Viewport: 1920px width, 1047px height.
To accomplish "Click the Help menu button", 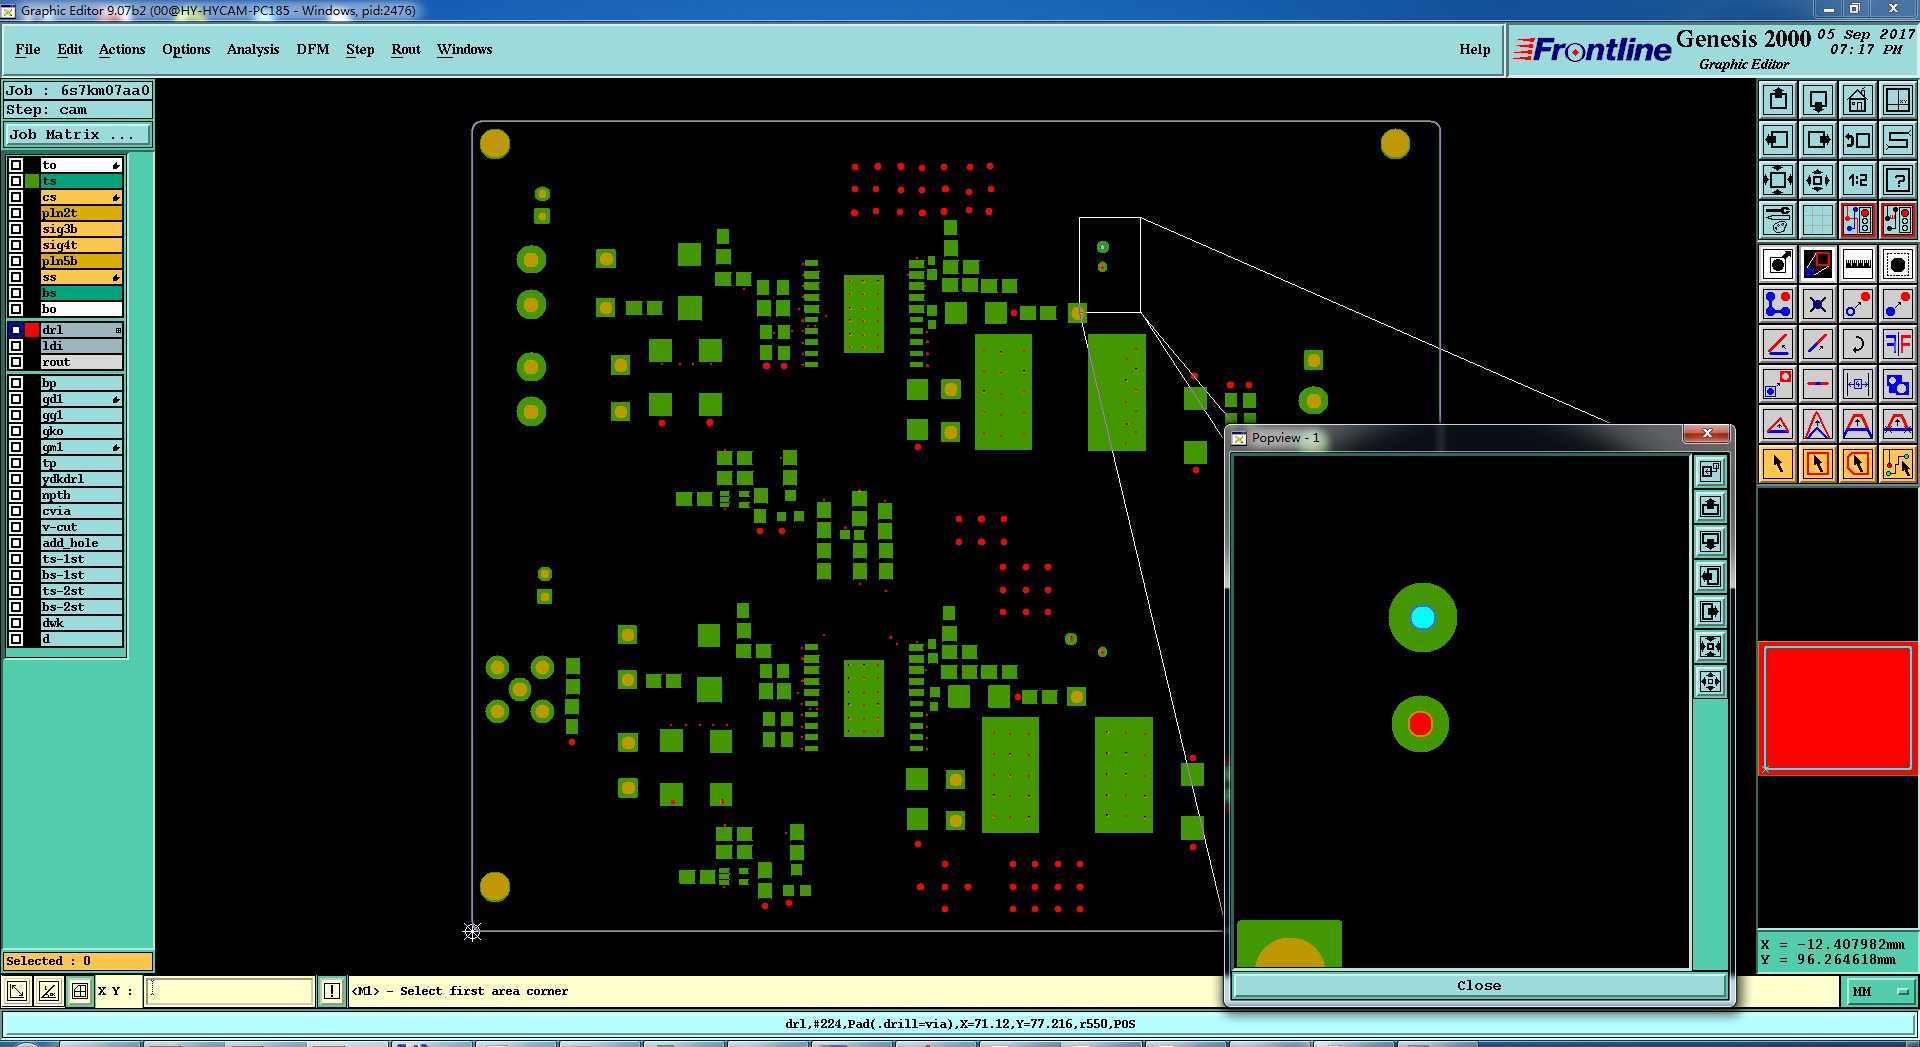I will coord(1475,49).
